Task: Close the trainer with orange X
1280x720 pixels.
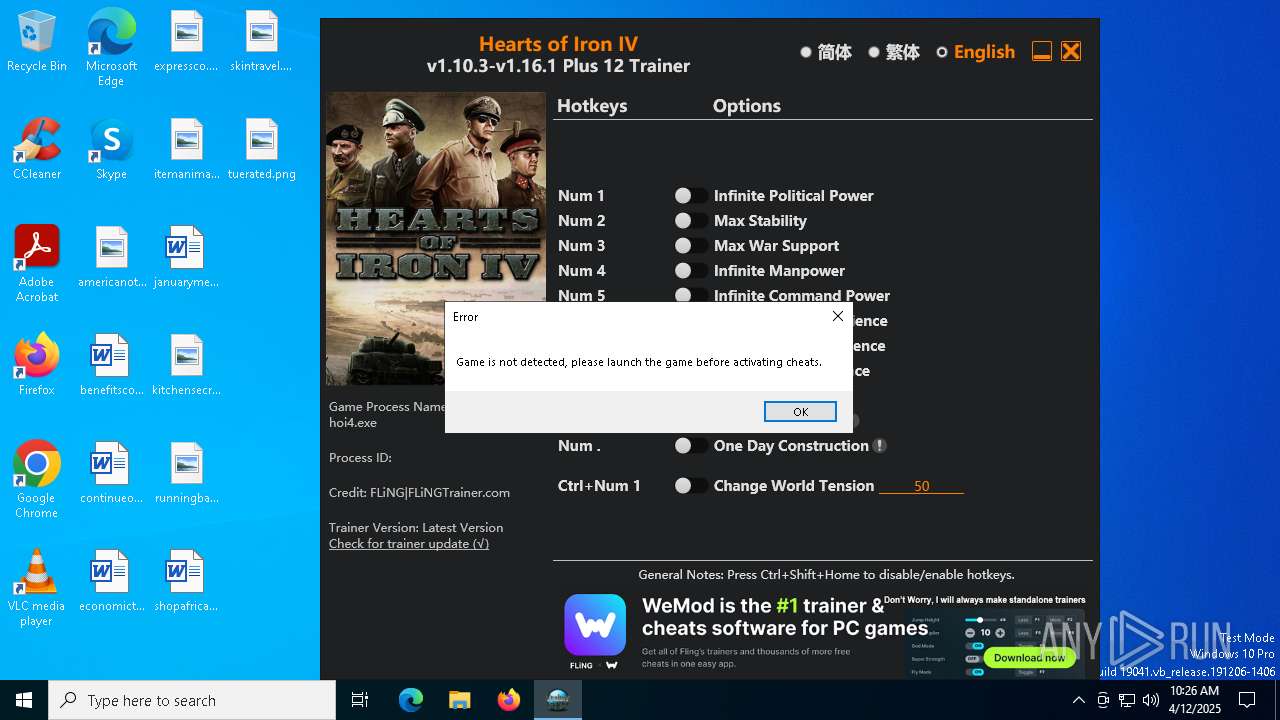Action: tap(1071, 51)
